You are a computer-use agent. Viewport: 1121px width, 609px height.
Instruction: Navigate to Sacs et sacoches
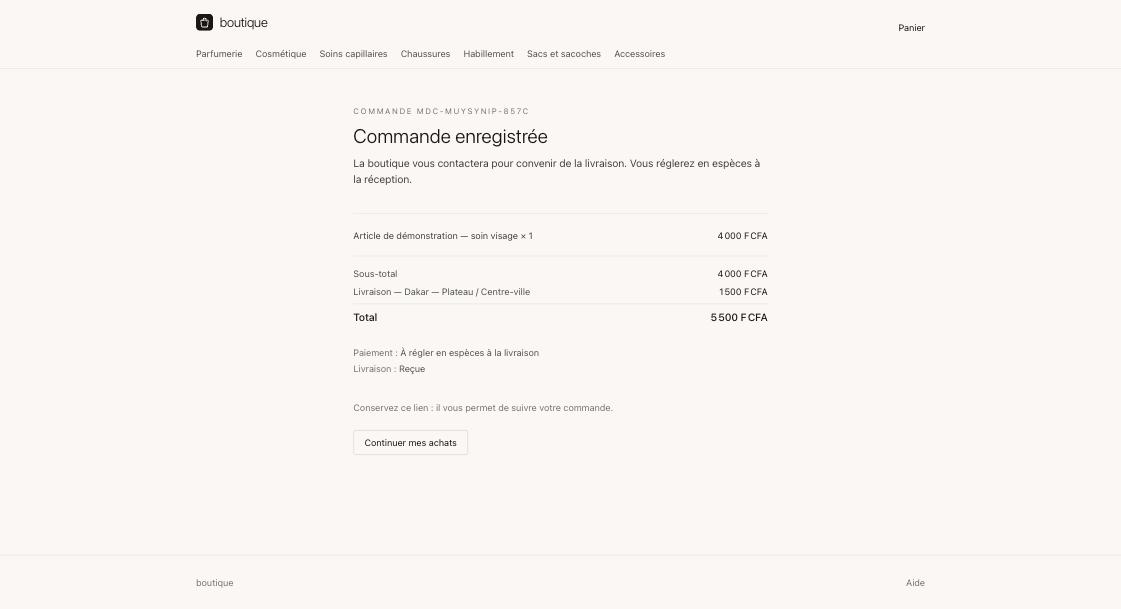coord(563,54)
